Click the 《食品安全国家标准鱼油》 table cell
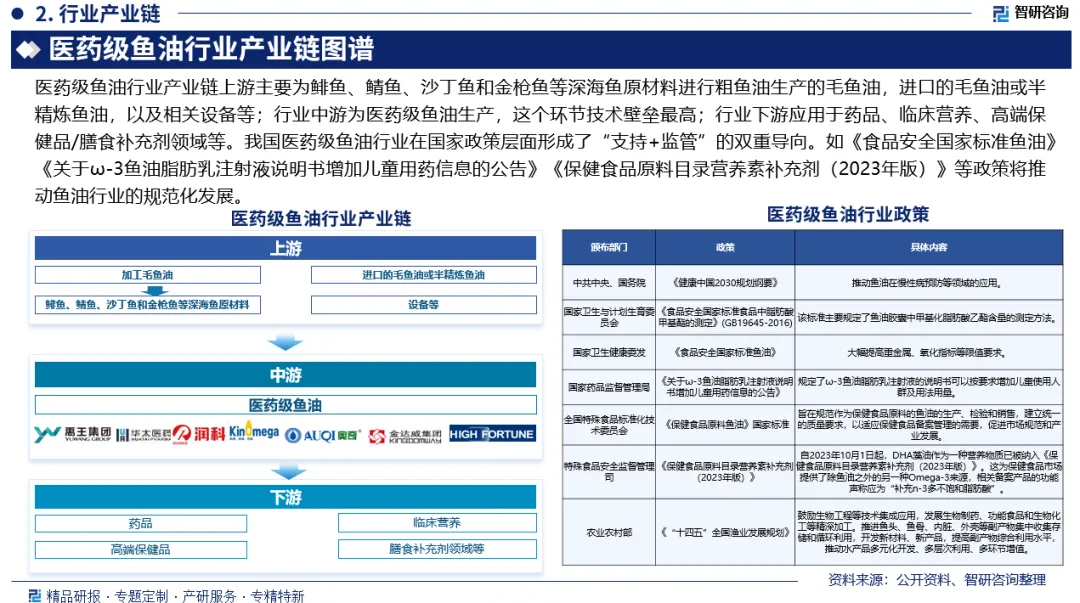 725,352
